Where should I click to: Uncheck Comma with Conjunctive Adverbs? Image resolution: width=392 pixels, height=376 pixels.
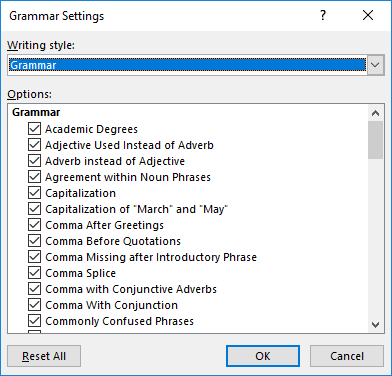point(34,289)
